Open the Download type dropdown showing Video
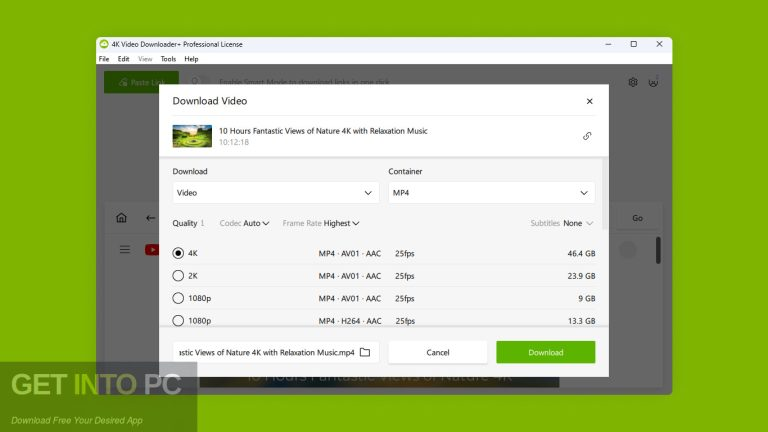 point(275,192)
